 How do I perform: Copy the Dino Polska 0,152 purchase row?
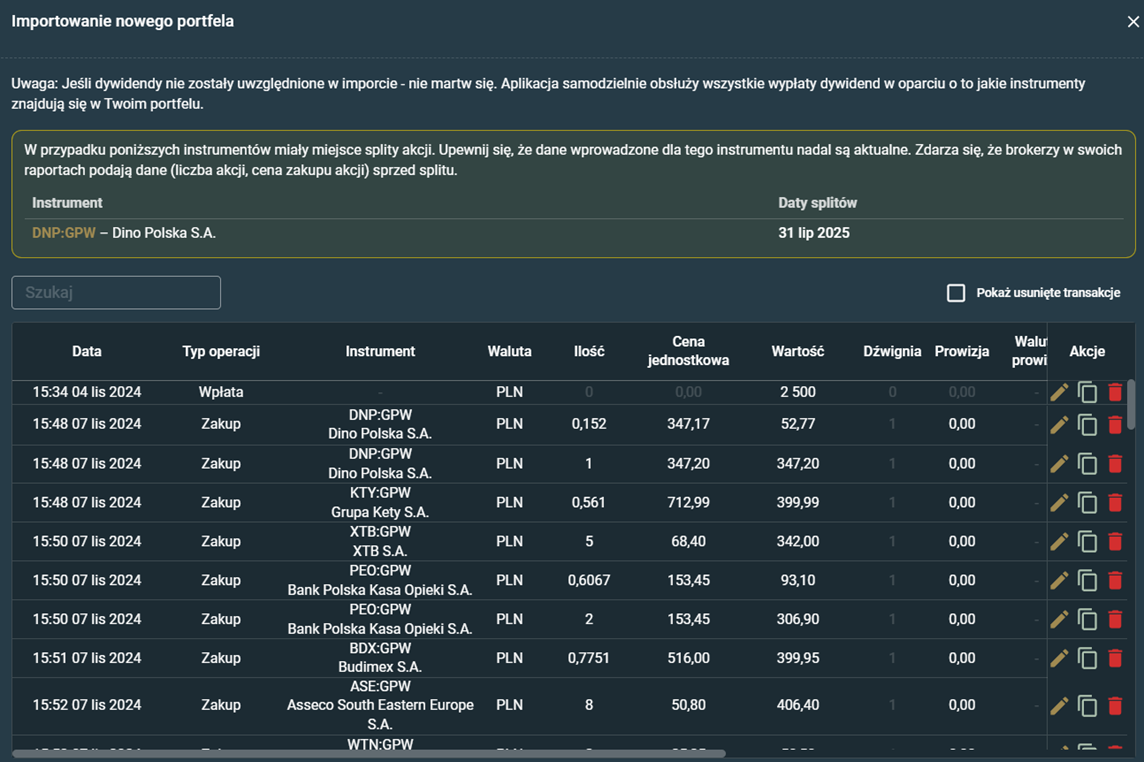click(1087, 424)
